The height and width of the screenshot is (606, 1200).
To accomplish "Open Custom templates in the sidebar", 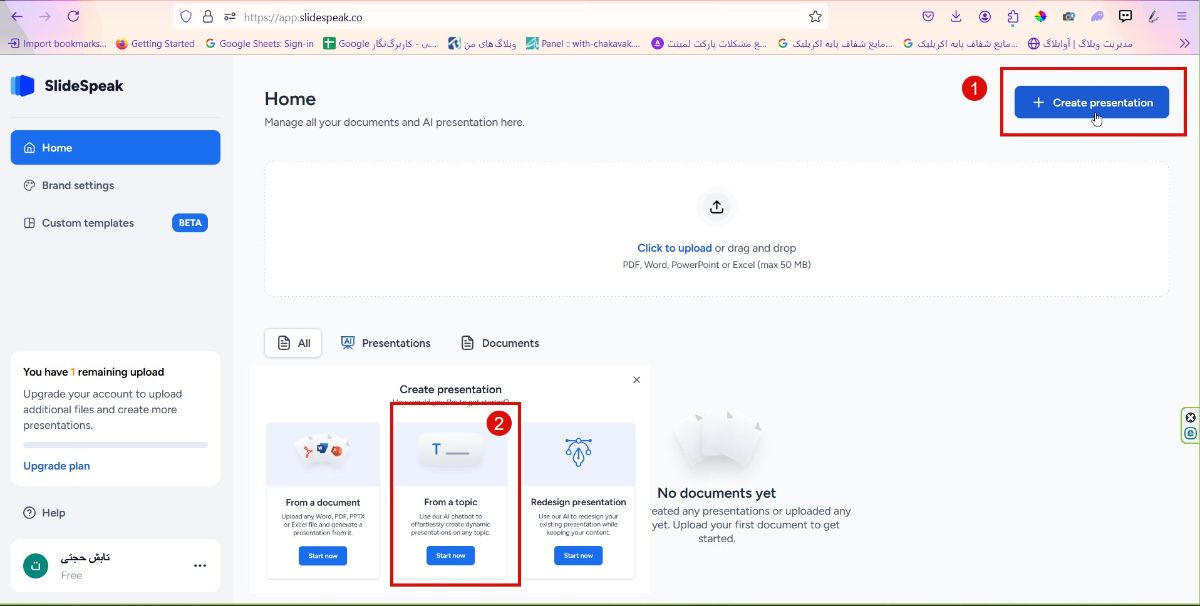I will [88, 223].
